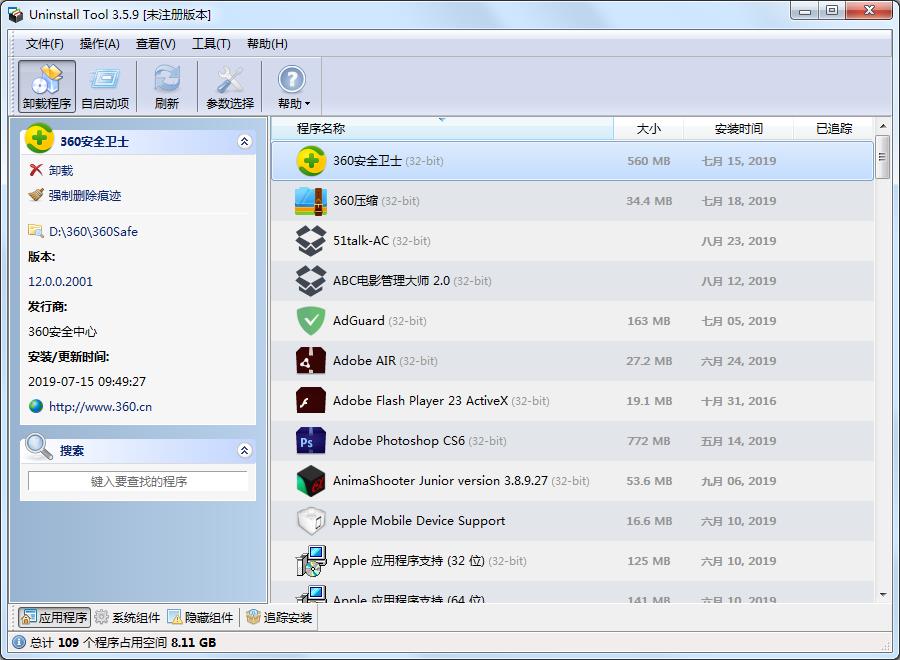Open the 自启动项 panel icon
The width and height of the screenshot is (900, 660).
click(106, 78)
